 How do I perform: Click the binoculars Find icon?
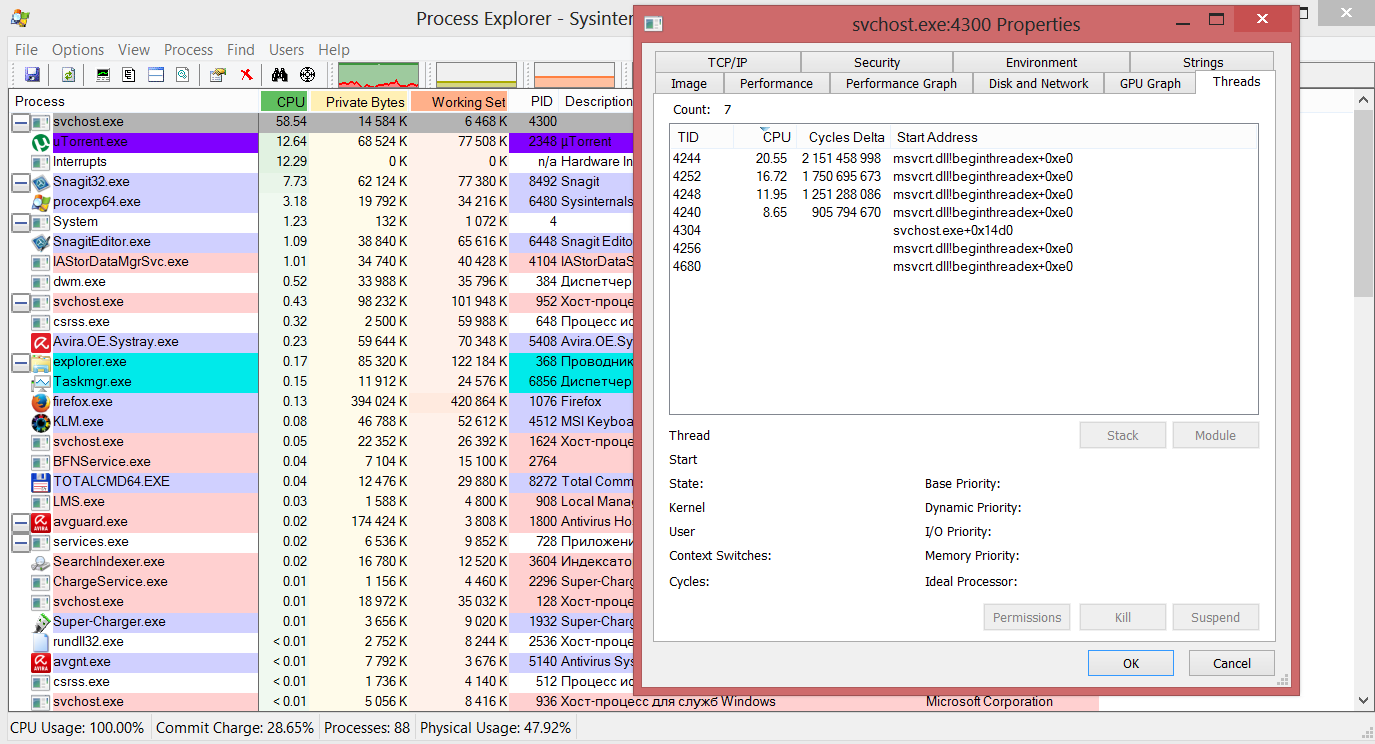(x=280, y=75)
